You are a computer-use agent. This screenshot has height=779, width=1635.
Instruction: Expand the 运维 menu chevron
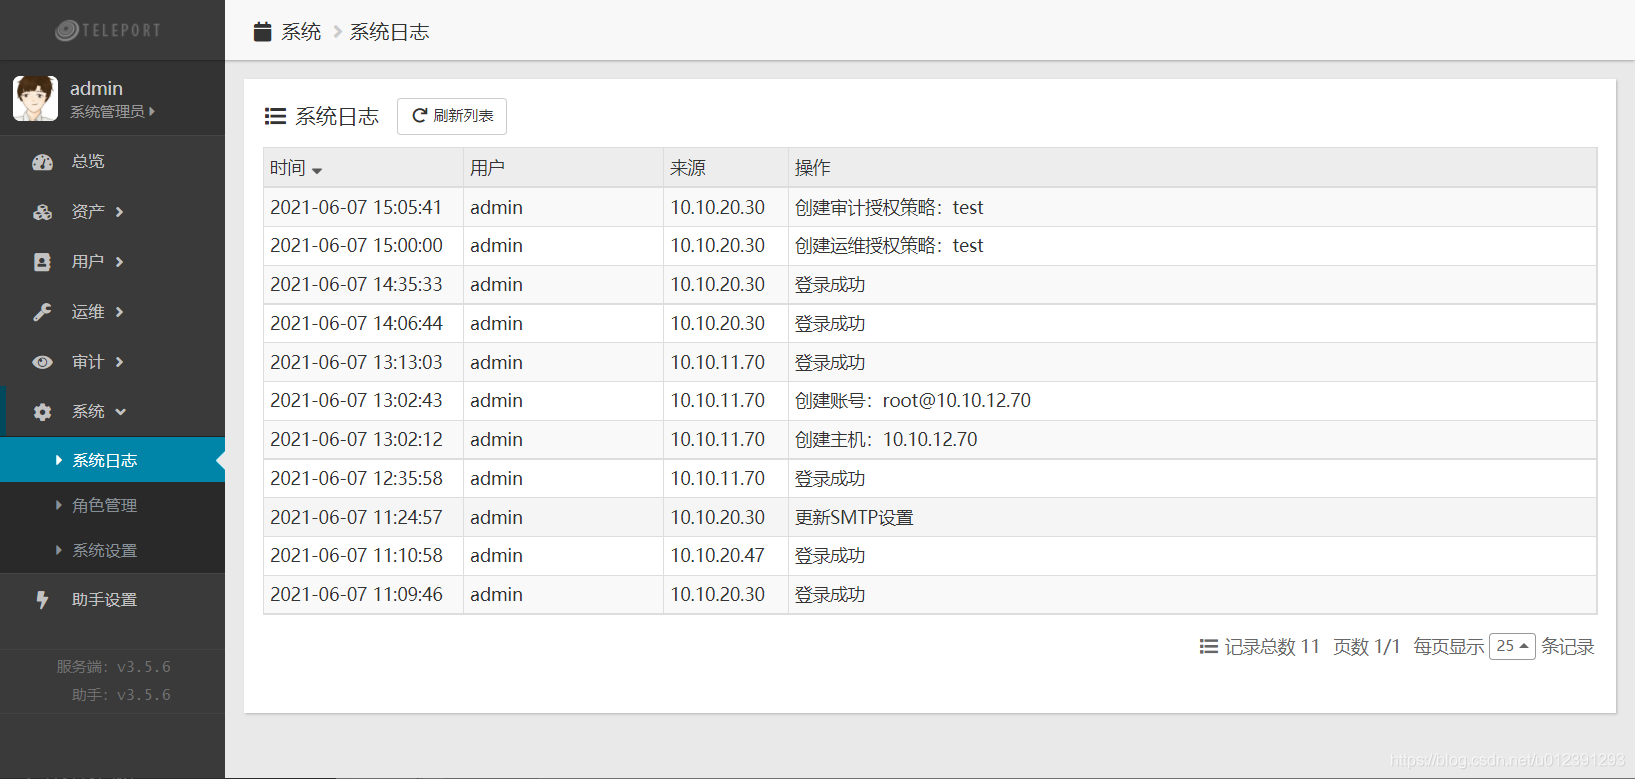click(x=119, y=312)
